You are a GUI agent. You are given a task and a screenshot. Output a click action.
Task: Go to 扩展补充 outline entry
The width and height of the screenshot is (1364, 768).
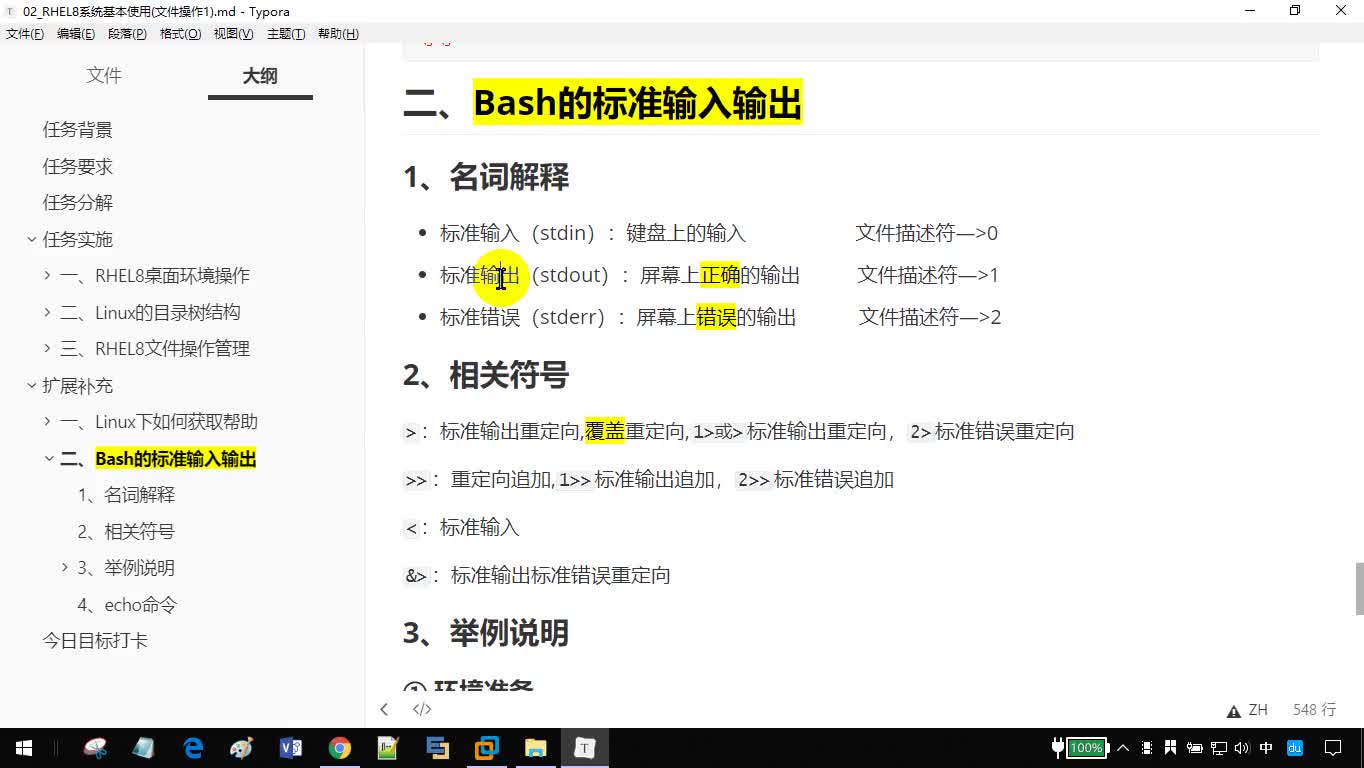[x=77, y=385]
